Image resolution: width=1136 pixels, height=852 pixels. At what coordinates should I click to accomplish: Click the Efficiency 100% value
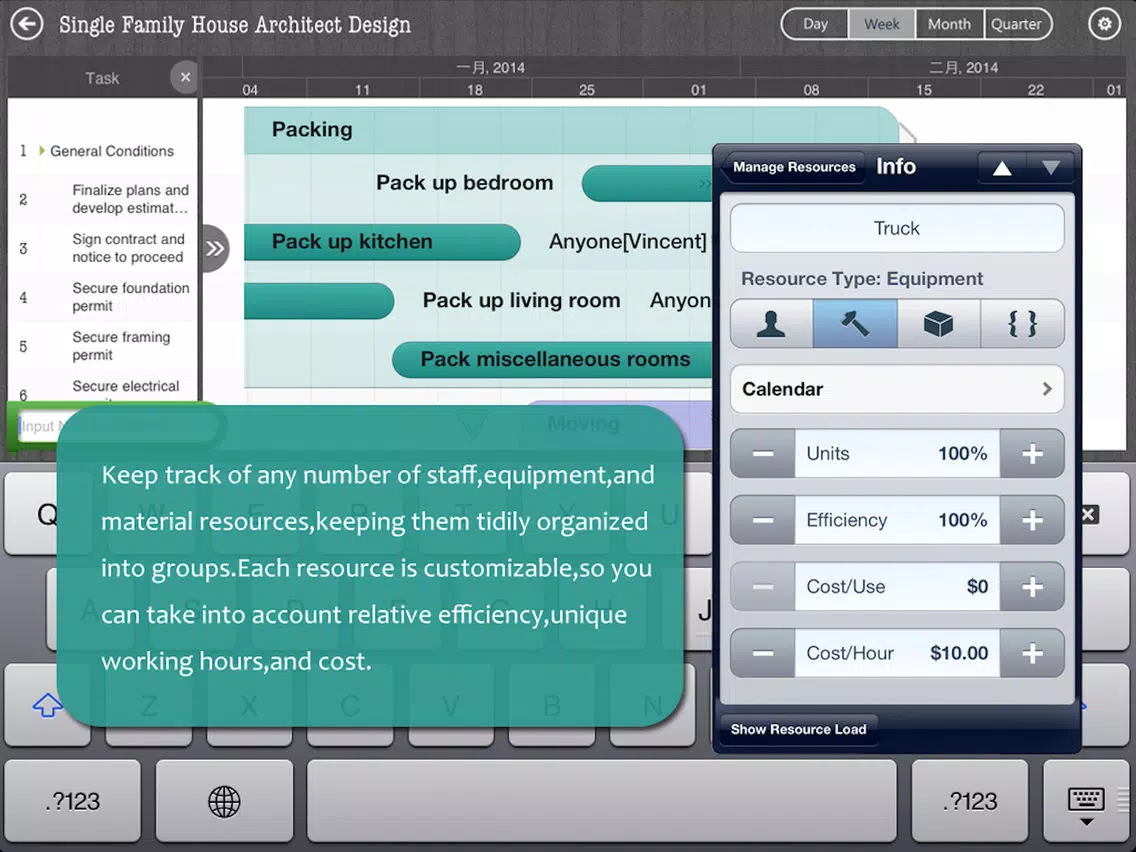(962, 520)
